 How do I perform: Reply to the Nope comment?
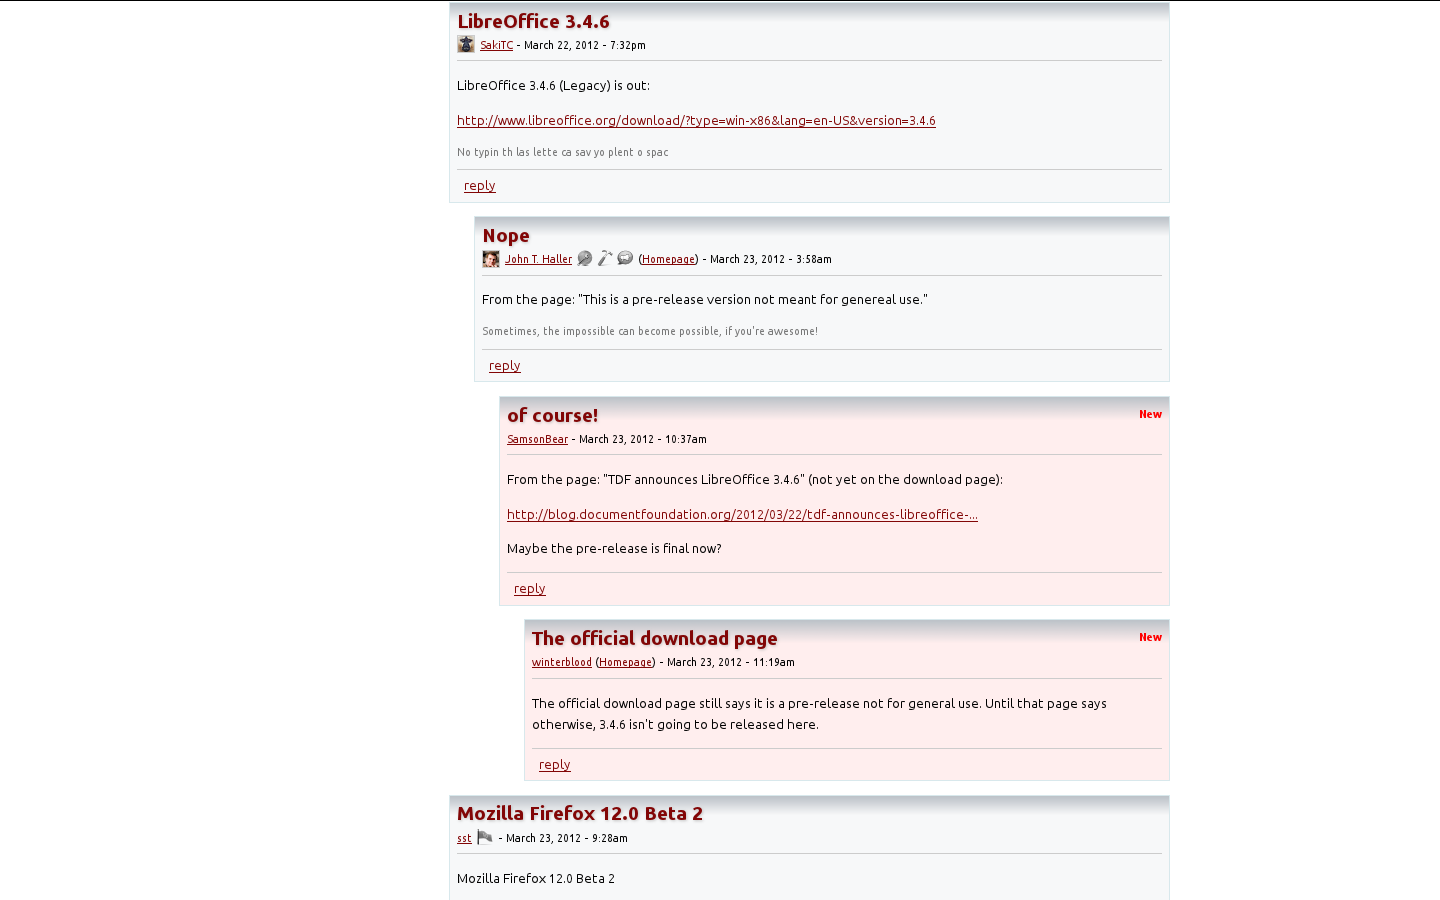[504, 365]
